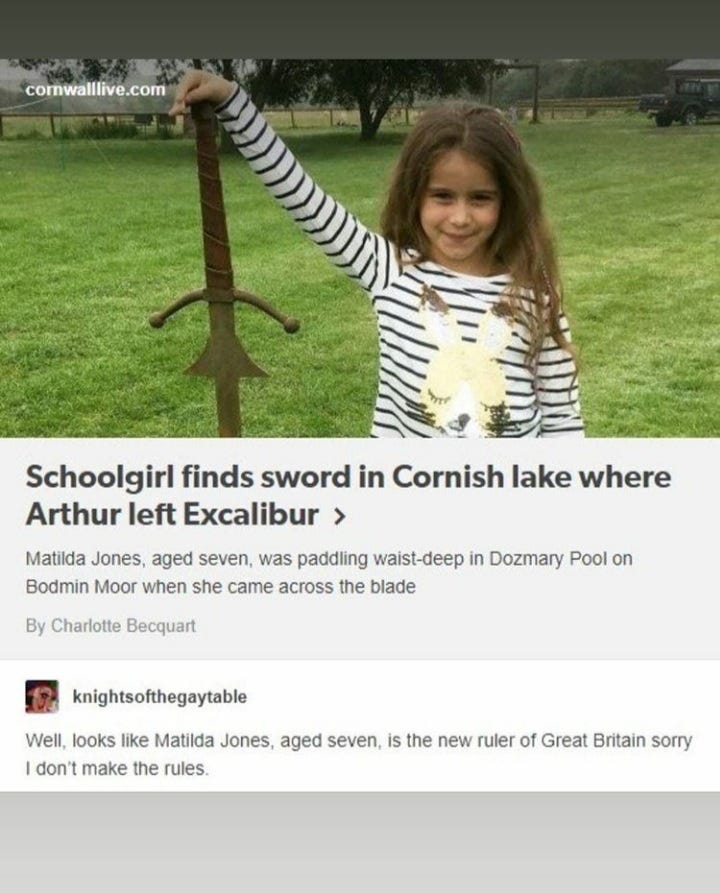Click summary line starting with Bodmin Moor
Screen dimensions: 720x893
click(x=220, y=587)
